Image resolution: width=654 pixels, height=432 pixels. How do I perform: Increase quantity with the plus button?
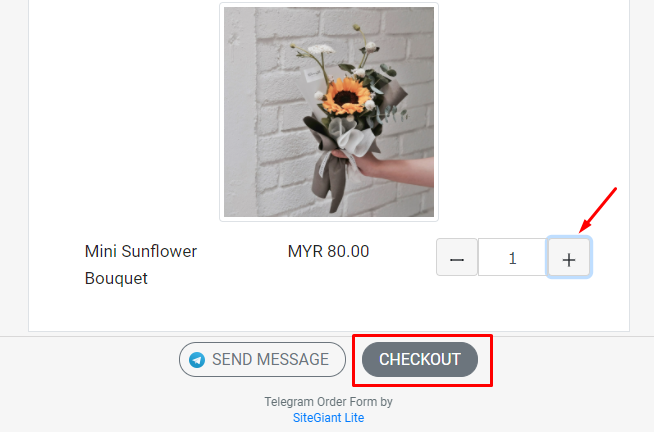[x=568, y=258]
